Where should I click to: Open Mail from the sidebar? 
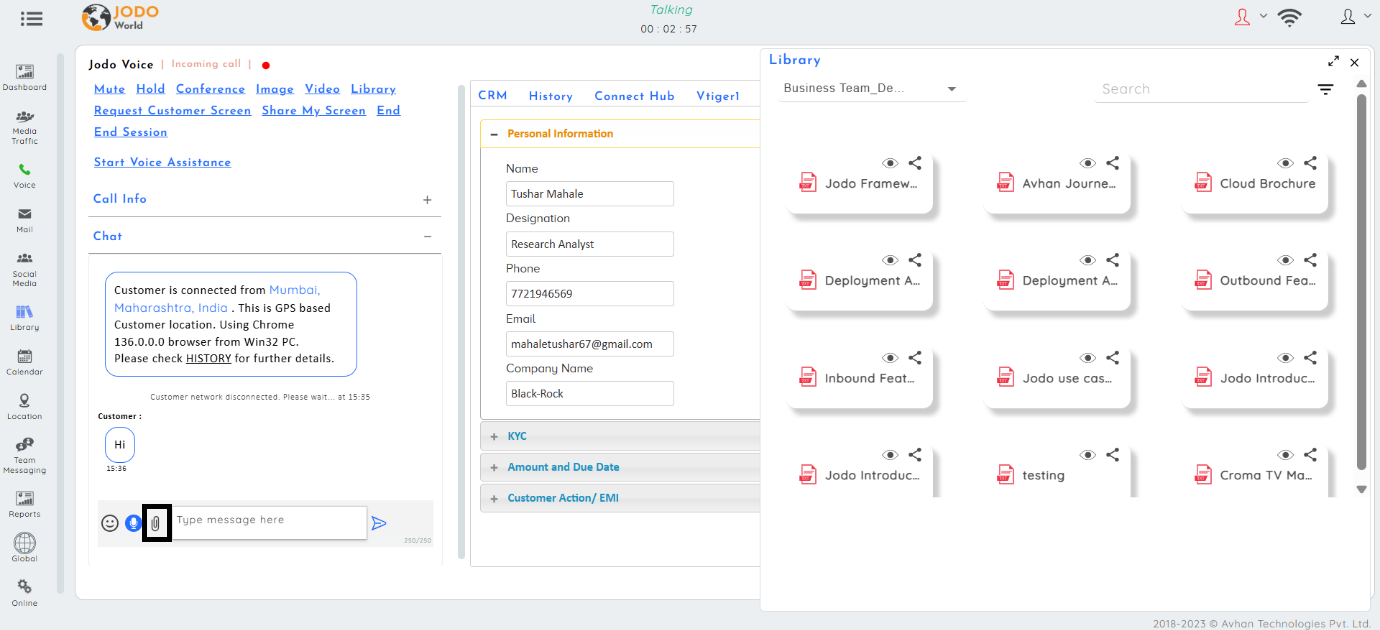(x=24, y=220)
